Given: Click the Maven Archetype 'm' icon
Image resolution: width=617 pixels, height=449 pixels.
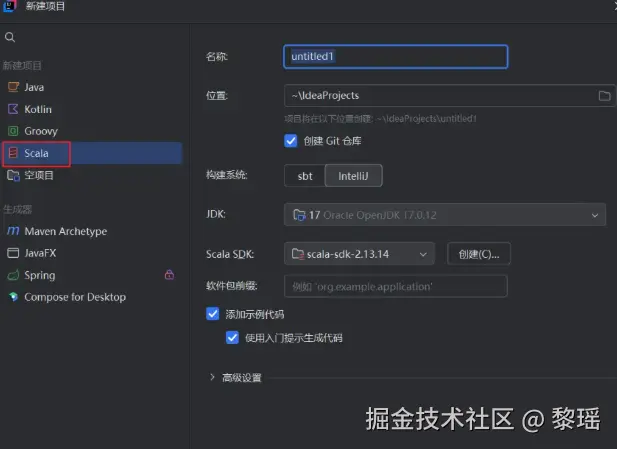Looking at the screenshot, I should (x=13, y=231).
